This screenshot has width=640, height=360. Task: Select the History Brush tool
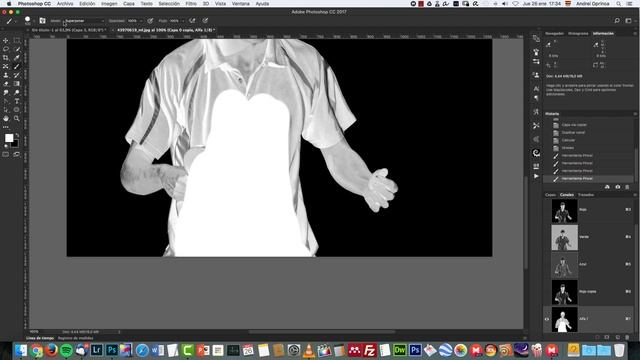click(x=17, y=75)
